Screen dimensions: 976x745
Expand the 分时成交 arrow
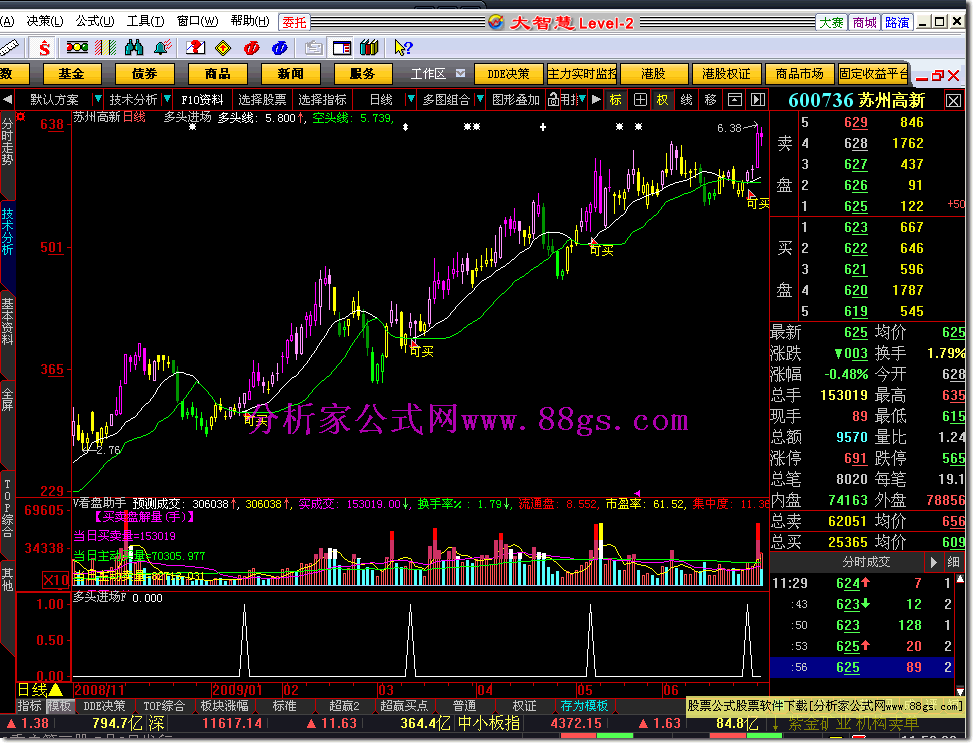tap(933, 562)
